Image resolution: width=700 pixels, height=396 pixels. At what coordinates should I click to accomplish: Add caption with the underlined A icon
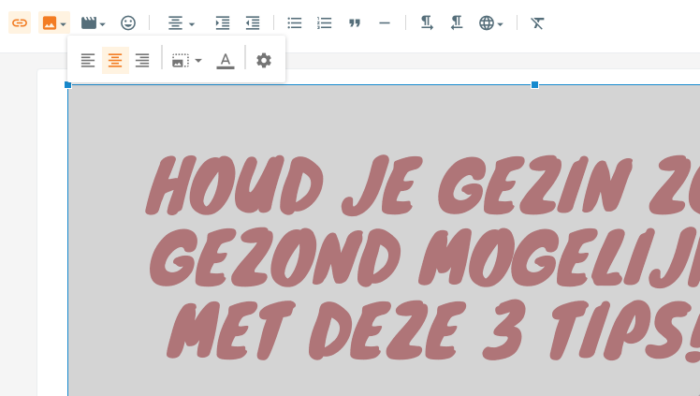[225, 60]
